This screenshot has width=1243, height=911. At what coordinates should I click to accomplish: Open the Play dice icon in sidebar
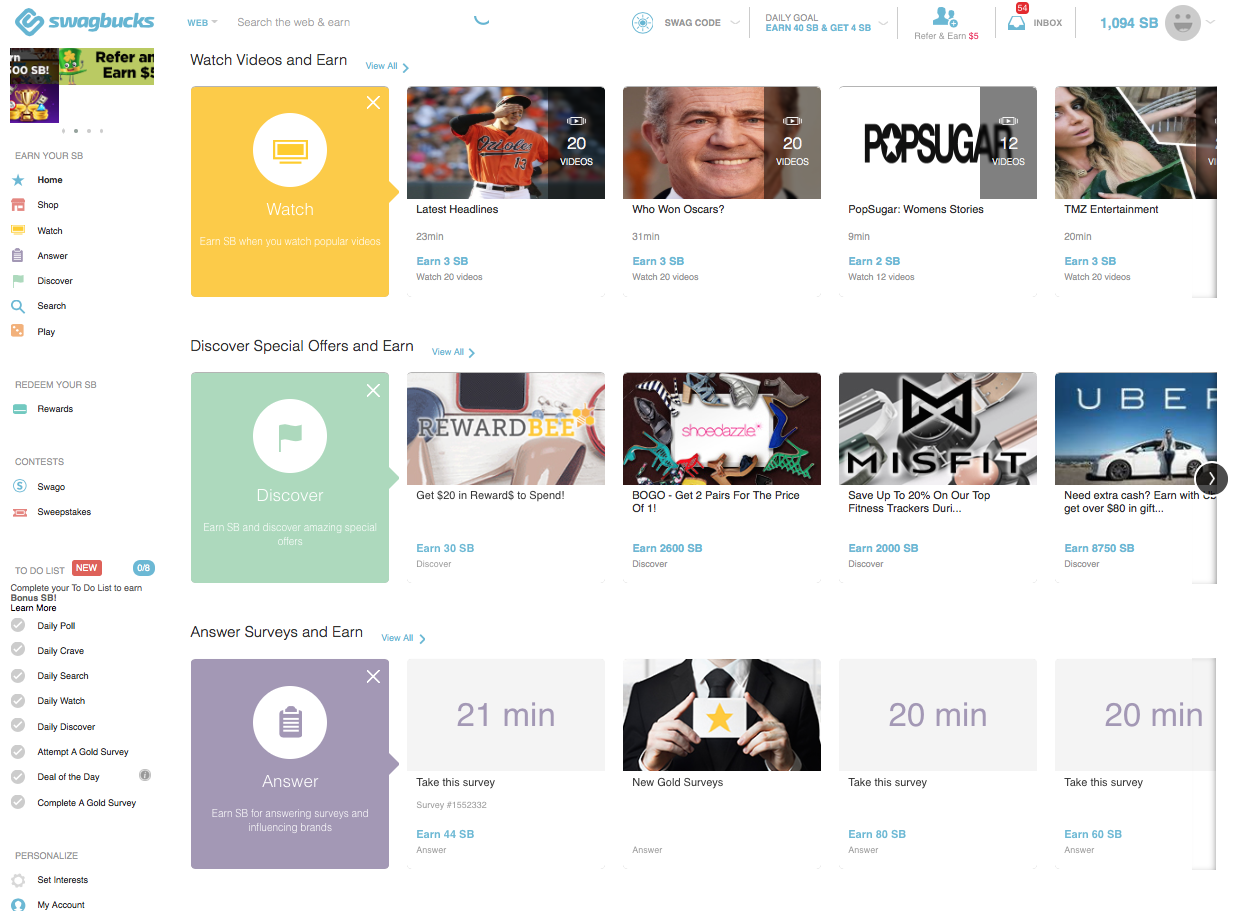click(18, 331)
